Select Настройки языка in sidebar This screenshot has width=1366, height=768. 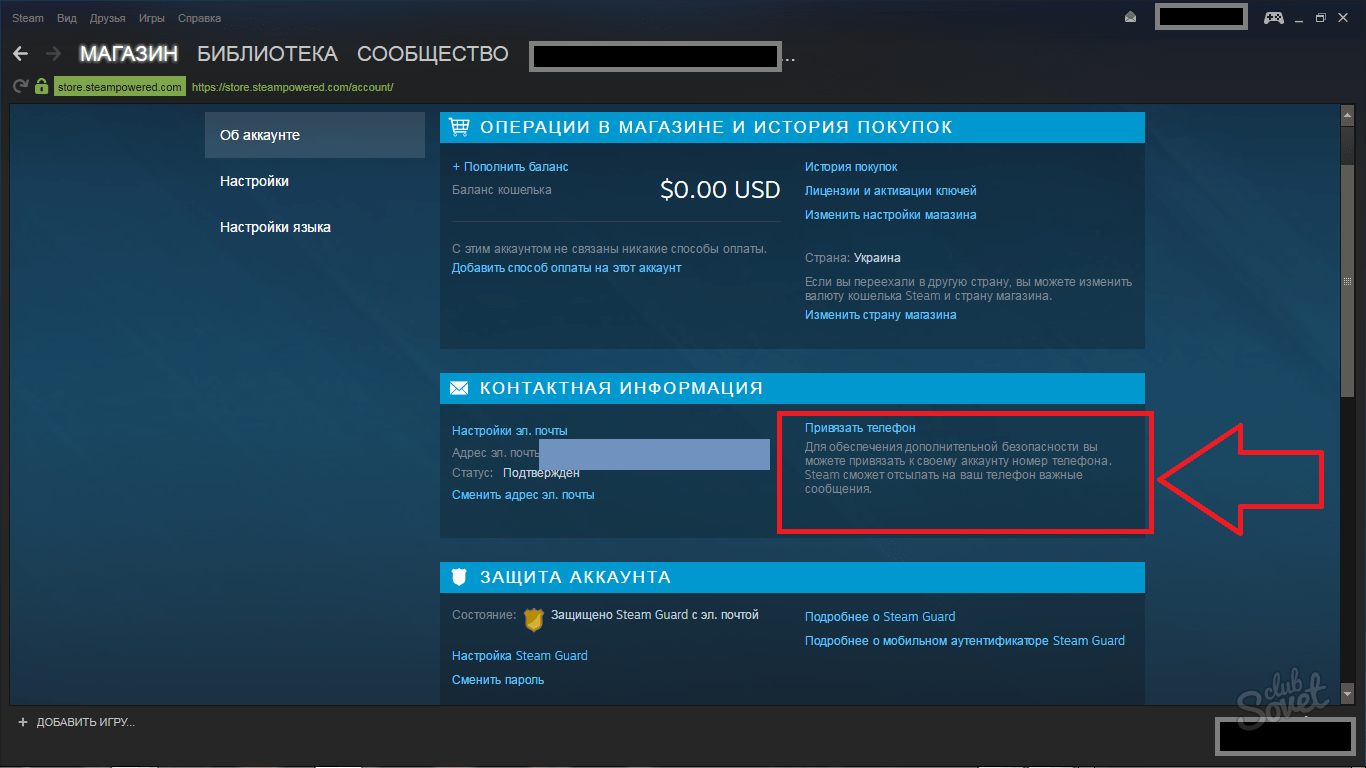coord(275,227)
